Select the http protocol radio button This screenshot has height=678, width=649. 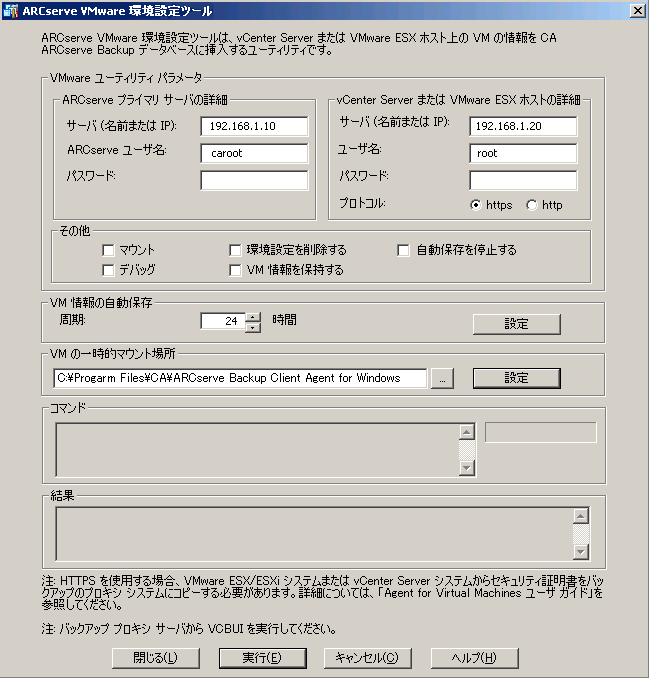532,205
